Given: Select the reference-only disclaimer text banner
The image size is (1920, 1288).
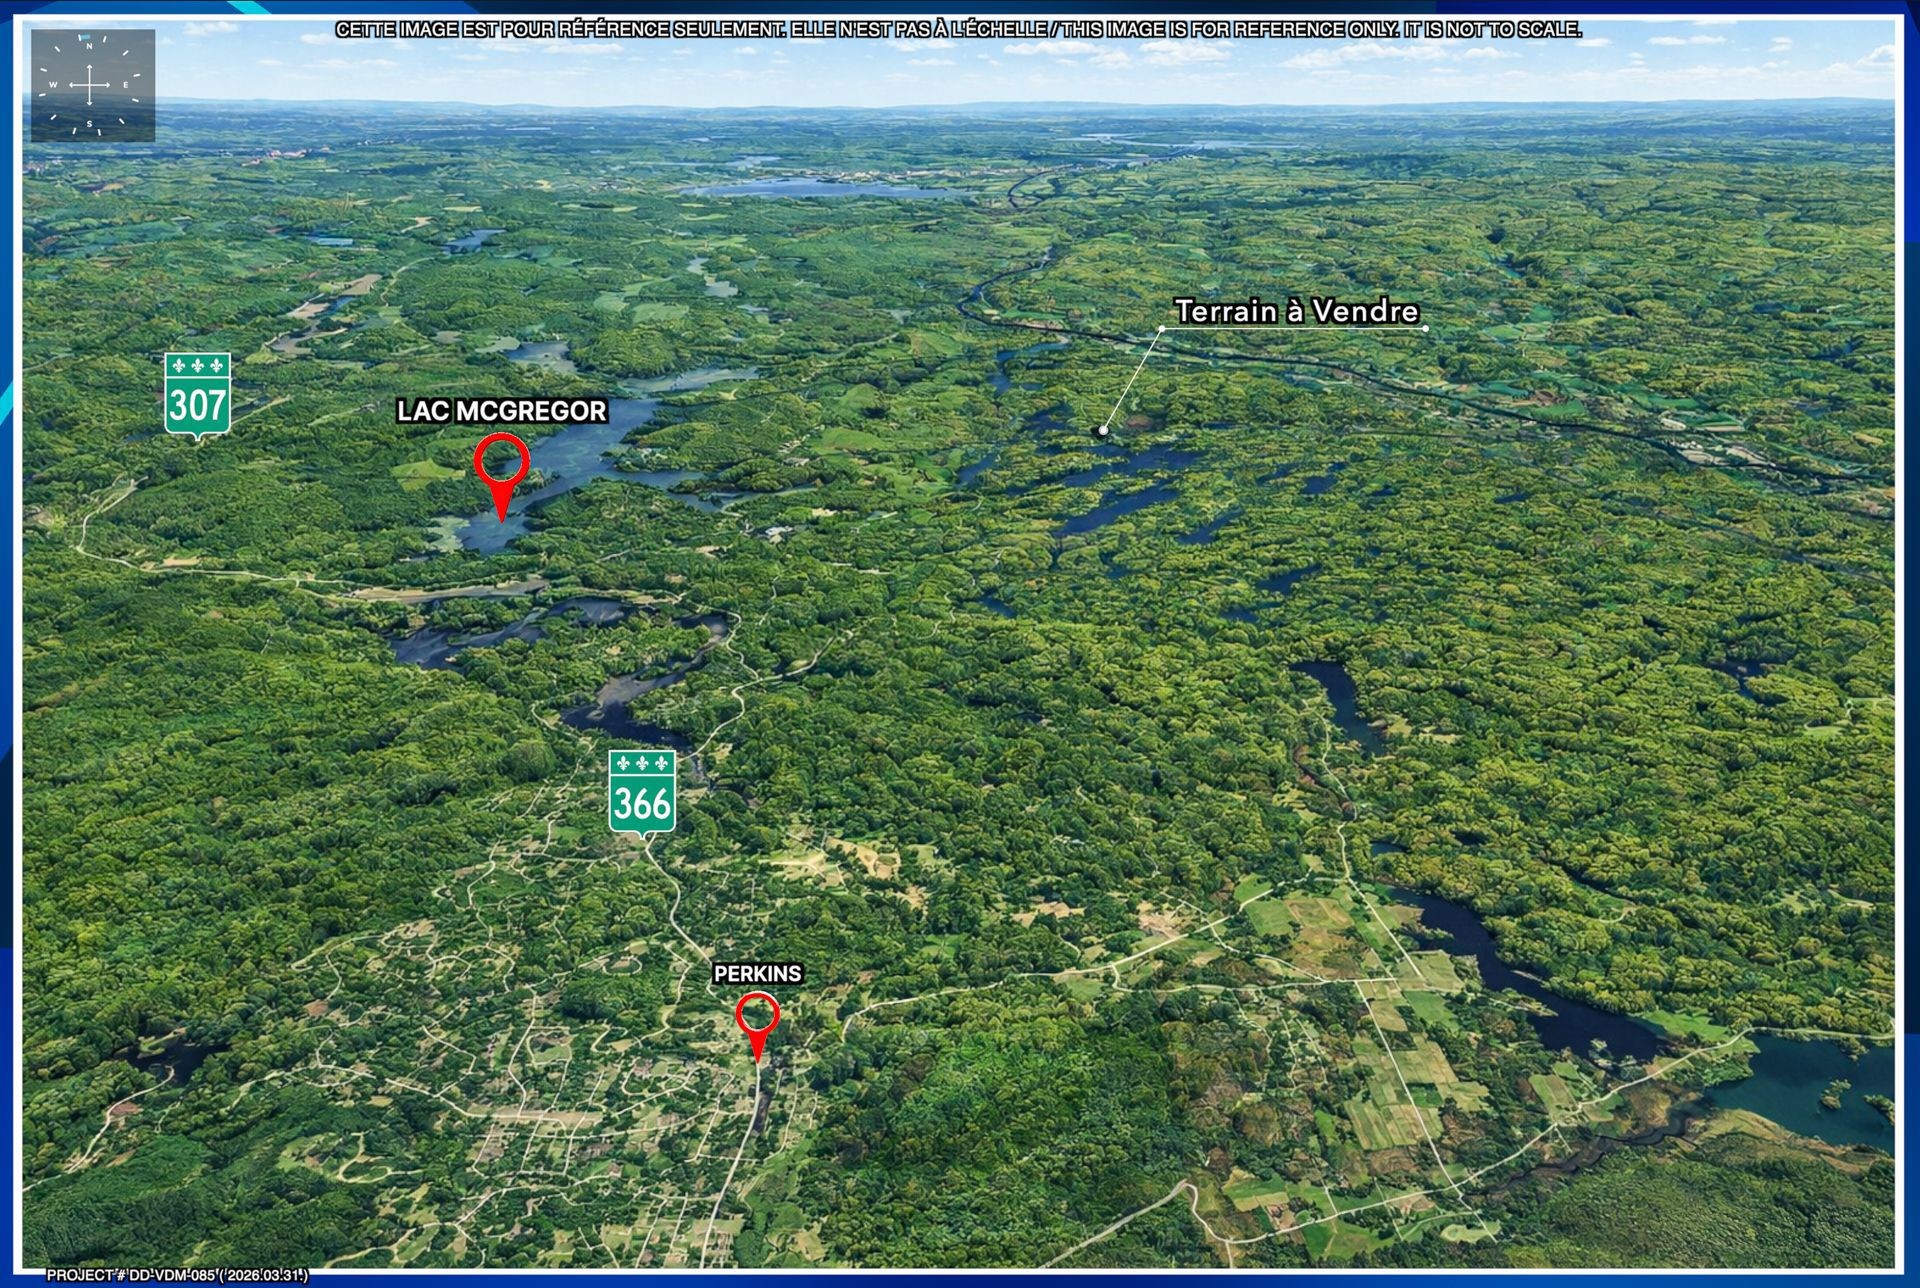Looking at the screenshot, I should (960, 29).
